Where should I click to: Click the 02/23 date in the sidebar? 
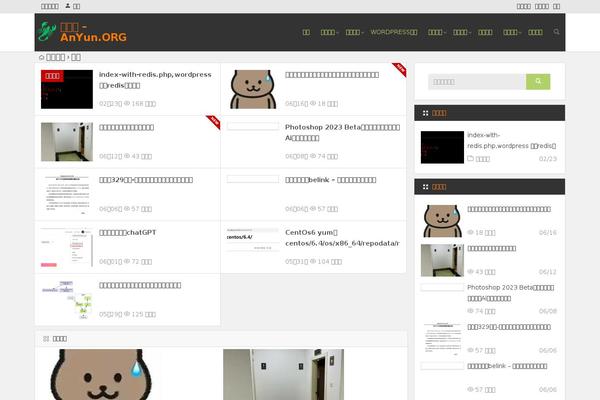click(548, 159)
